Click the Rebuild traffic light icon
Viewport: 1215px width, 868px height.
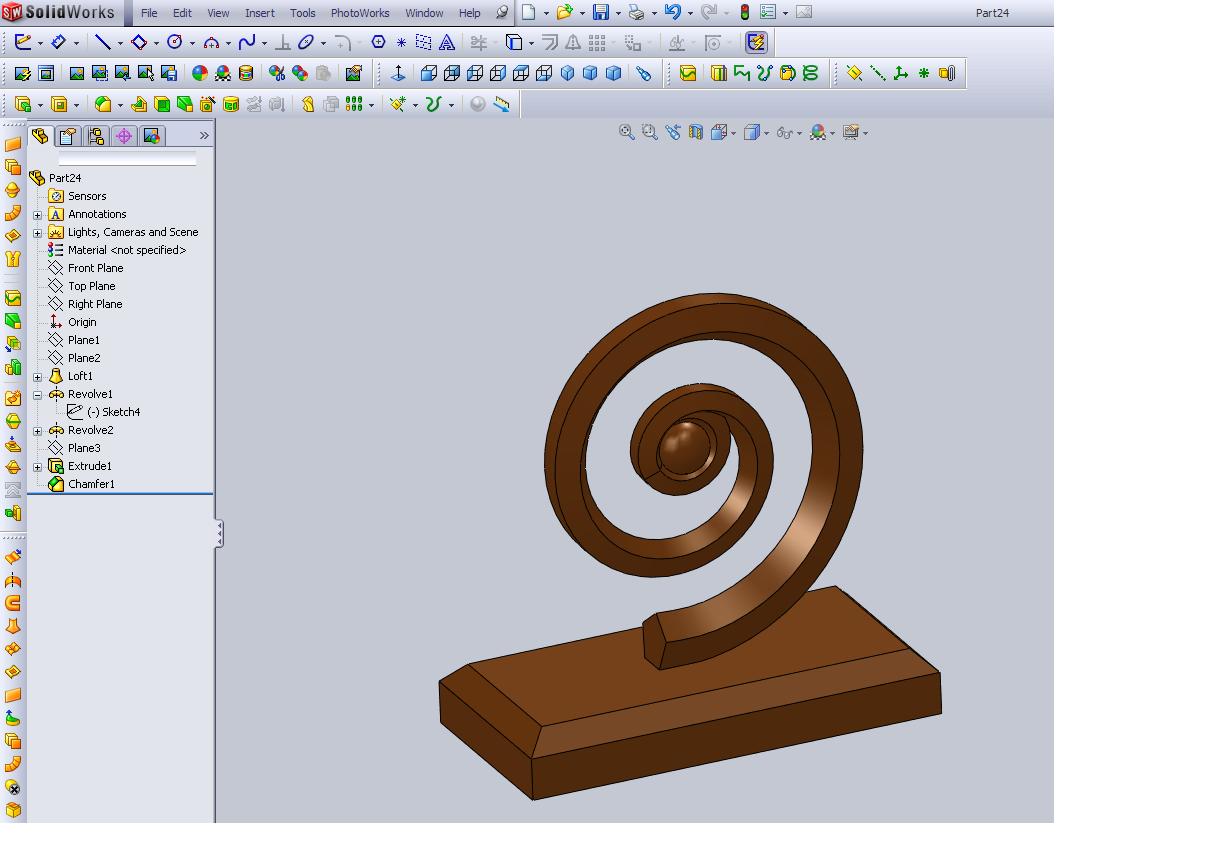[745, 12]
